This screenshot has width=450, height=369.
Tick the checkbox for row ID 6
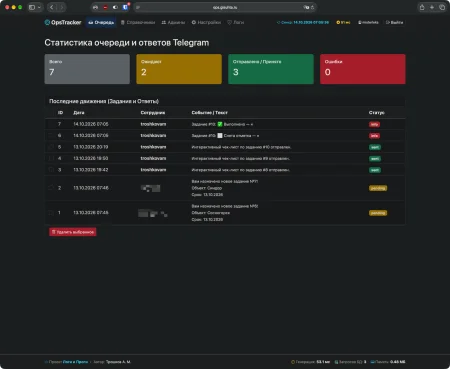click(x=51, y=135)
